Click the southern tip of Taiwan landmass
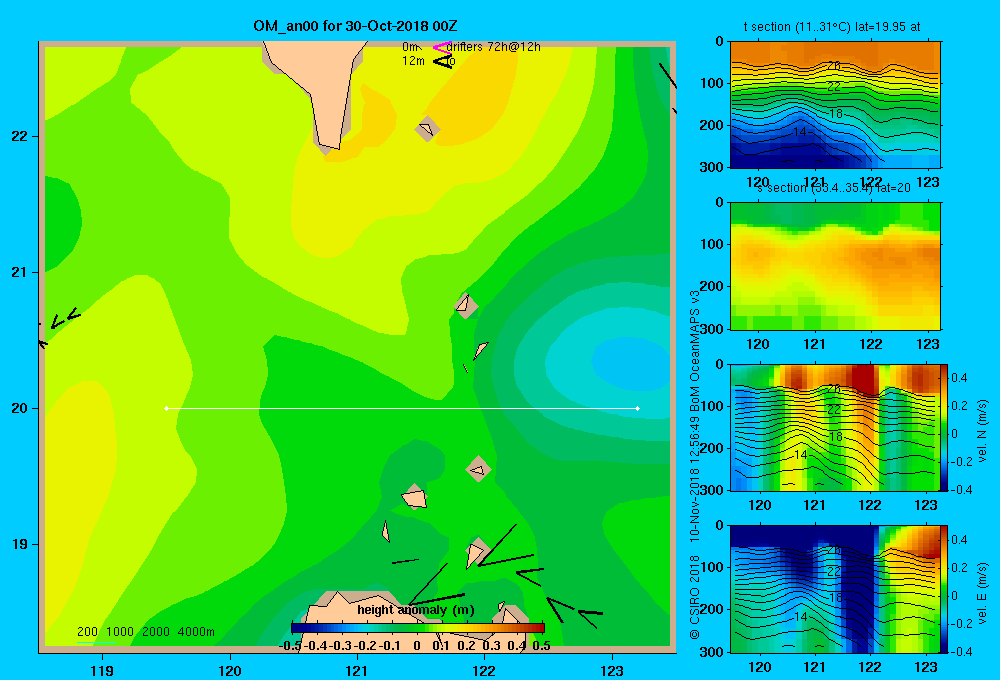 tap(328, 144)
